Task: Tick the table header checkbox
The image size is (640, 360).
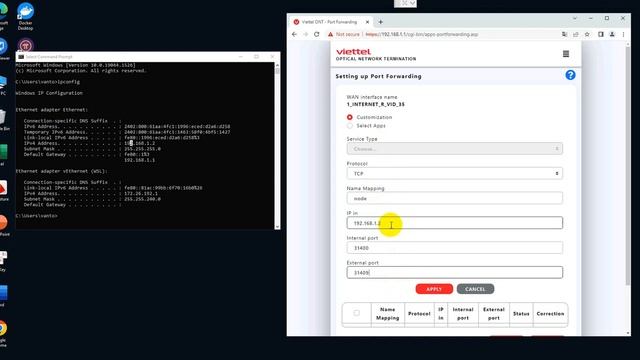Action: coord(356,313)
